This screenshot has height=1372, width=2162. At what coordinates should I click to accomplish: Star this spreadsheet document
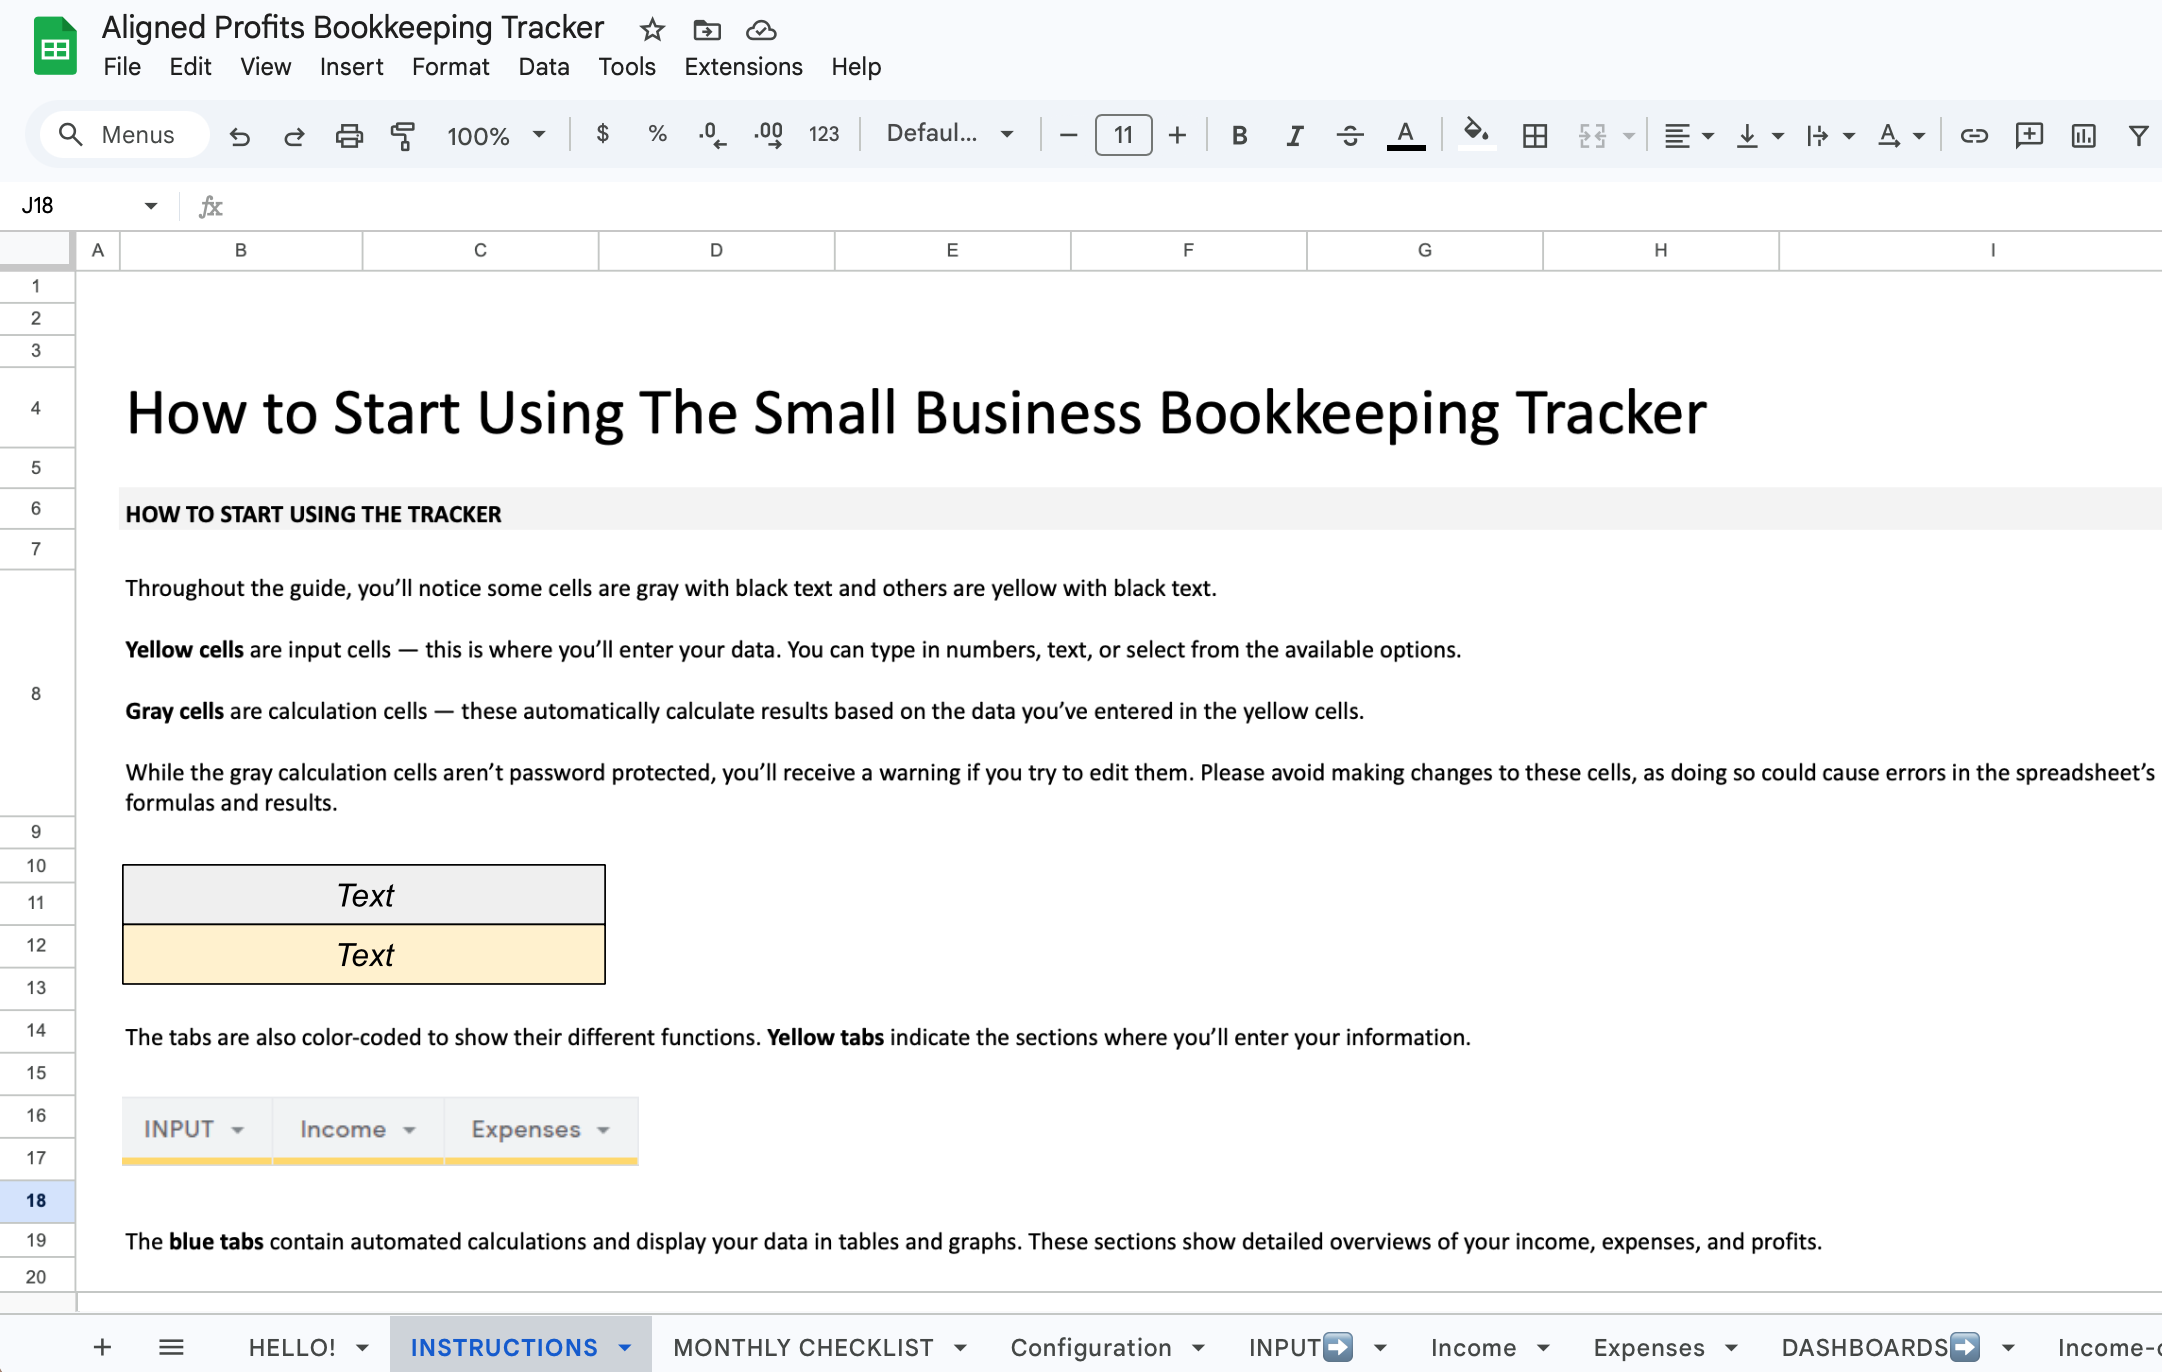(x=652, y=30)
